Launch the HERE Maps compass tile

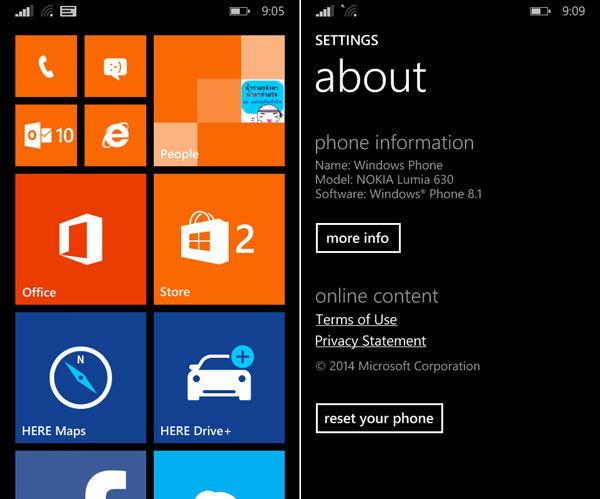click(x=80, y=377)
